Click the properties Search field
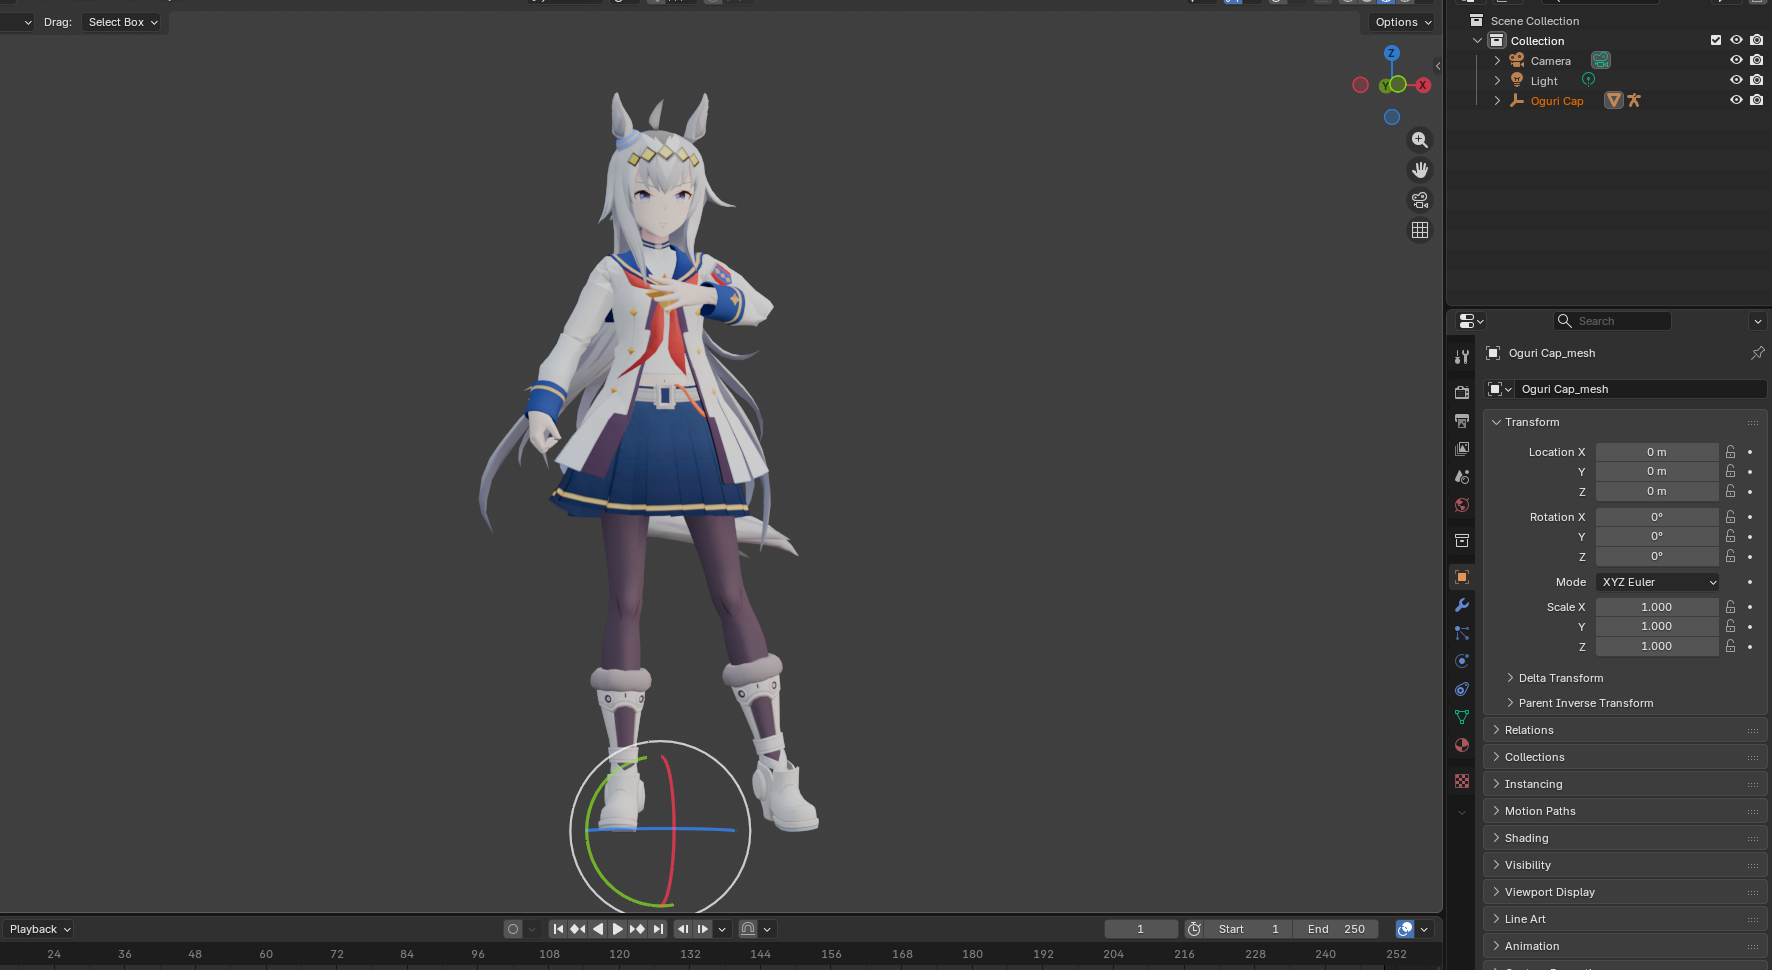 tap(1612, 321)
